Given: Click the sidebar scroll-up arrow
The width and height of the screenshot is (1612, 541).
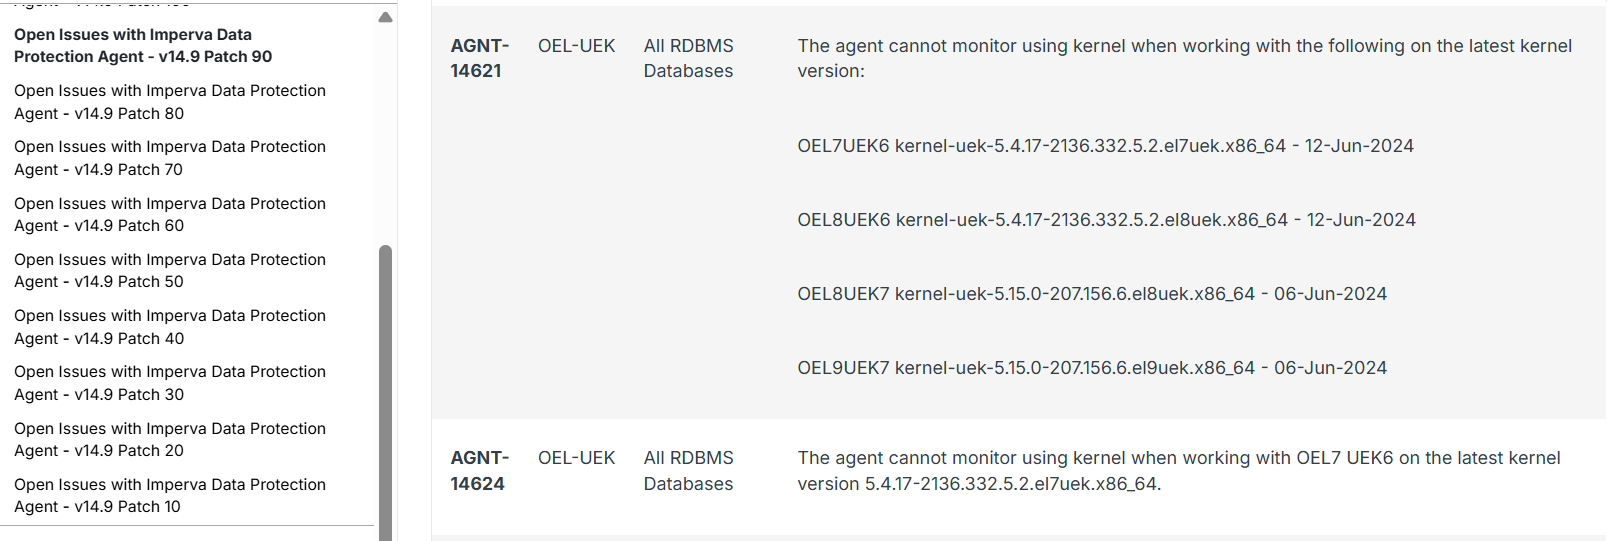Looking at the screenshot, I should [385, 17].
